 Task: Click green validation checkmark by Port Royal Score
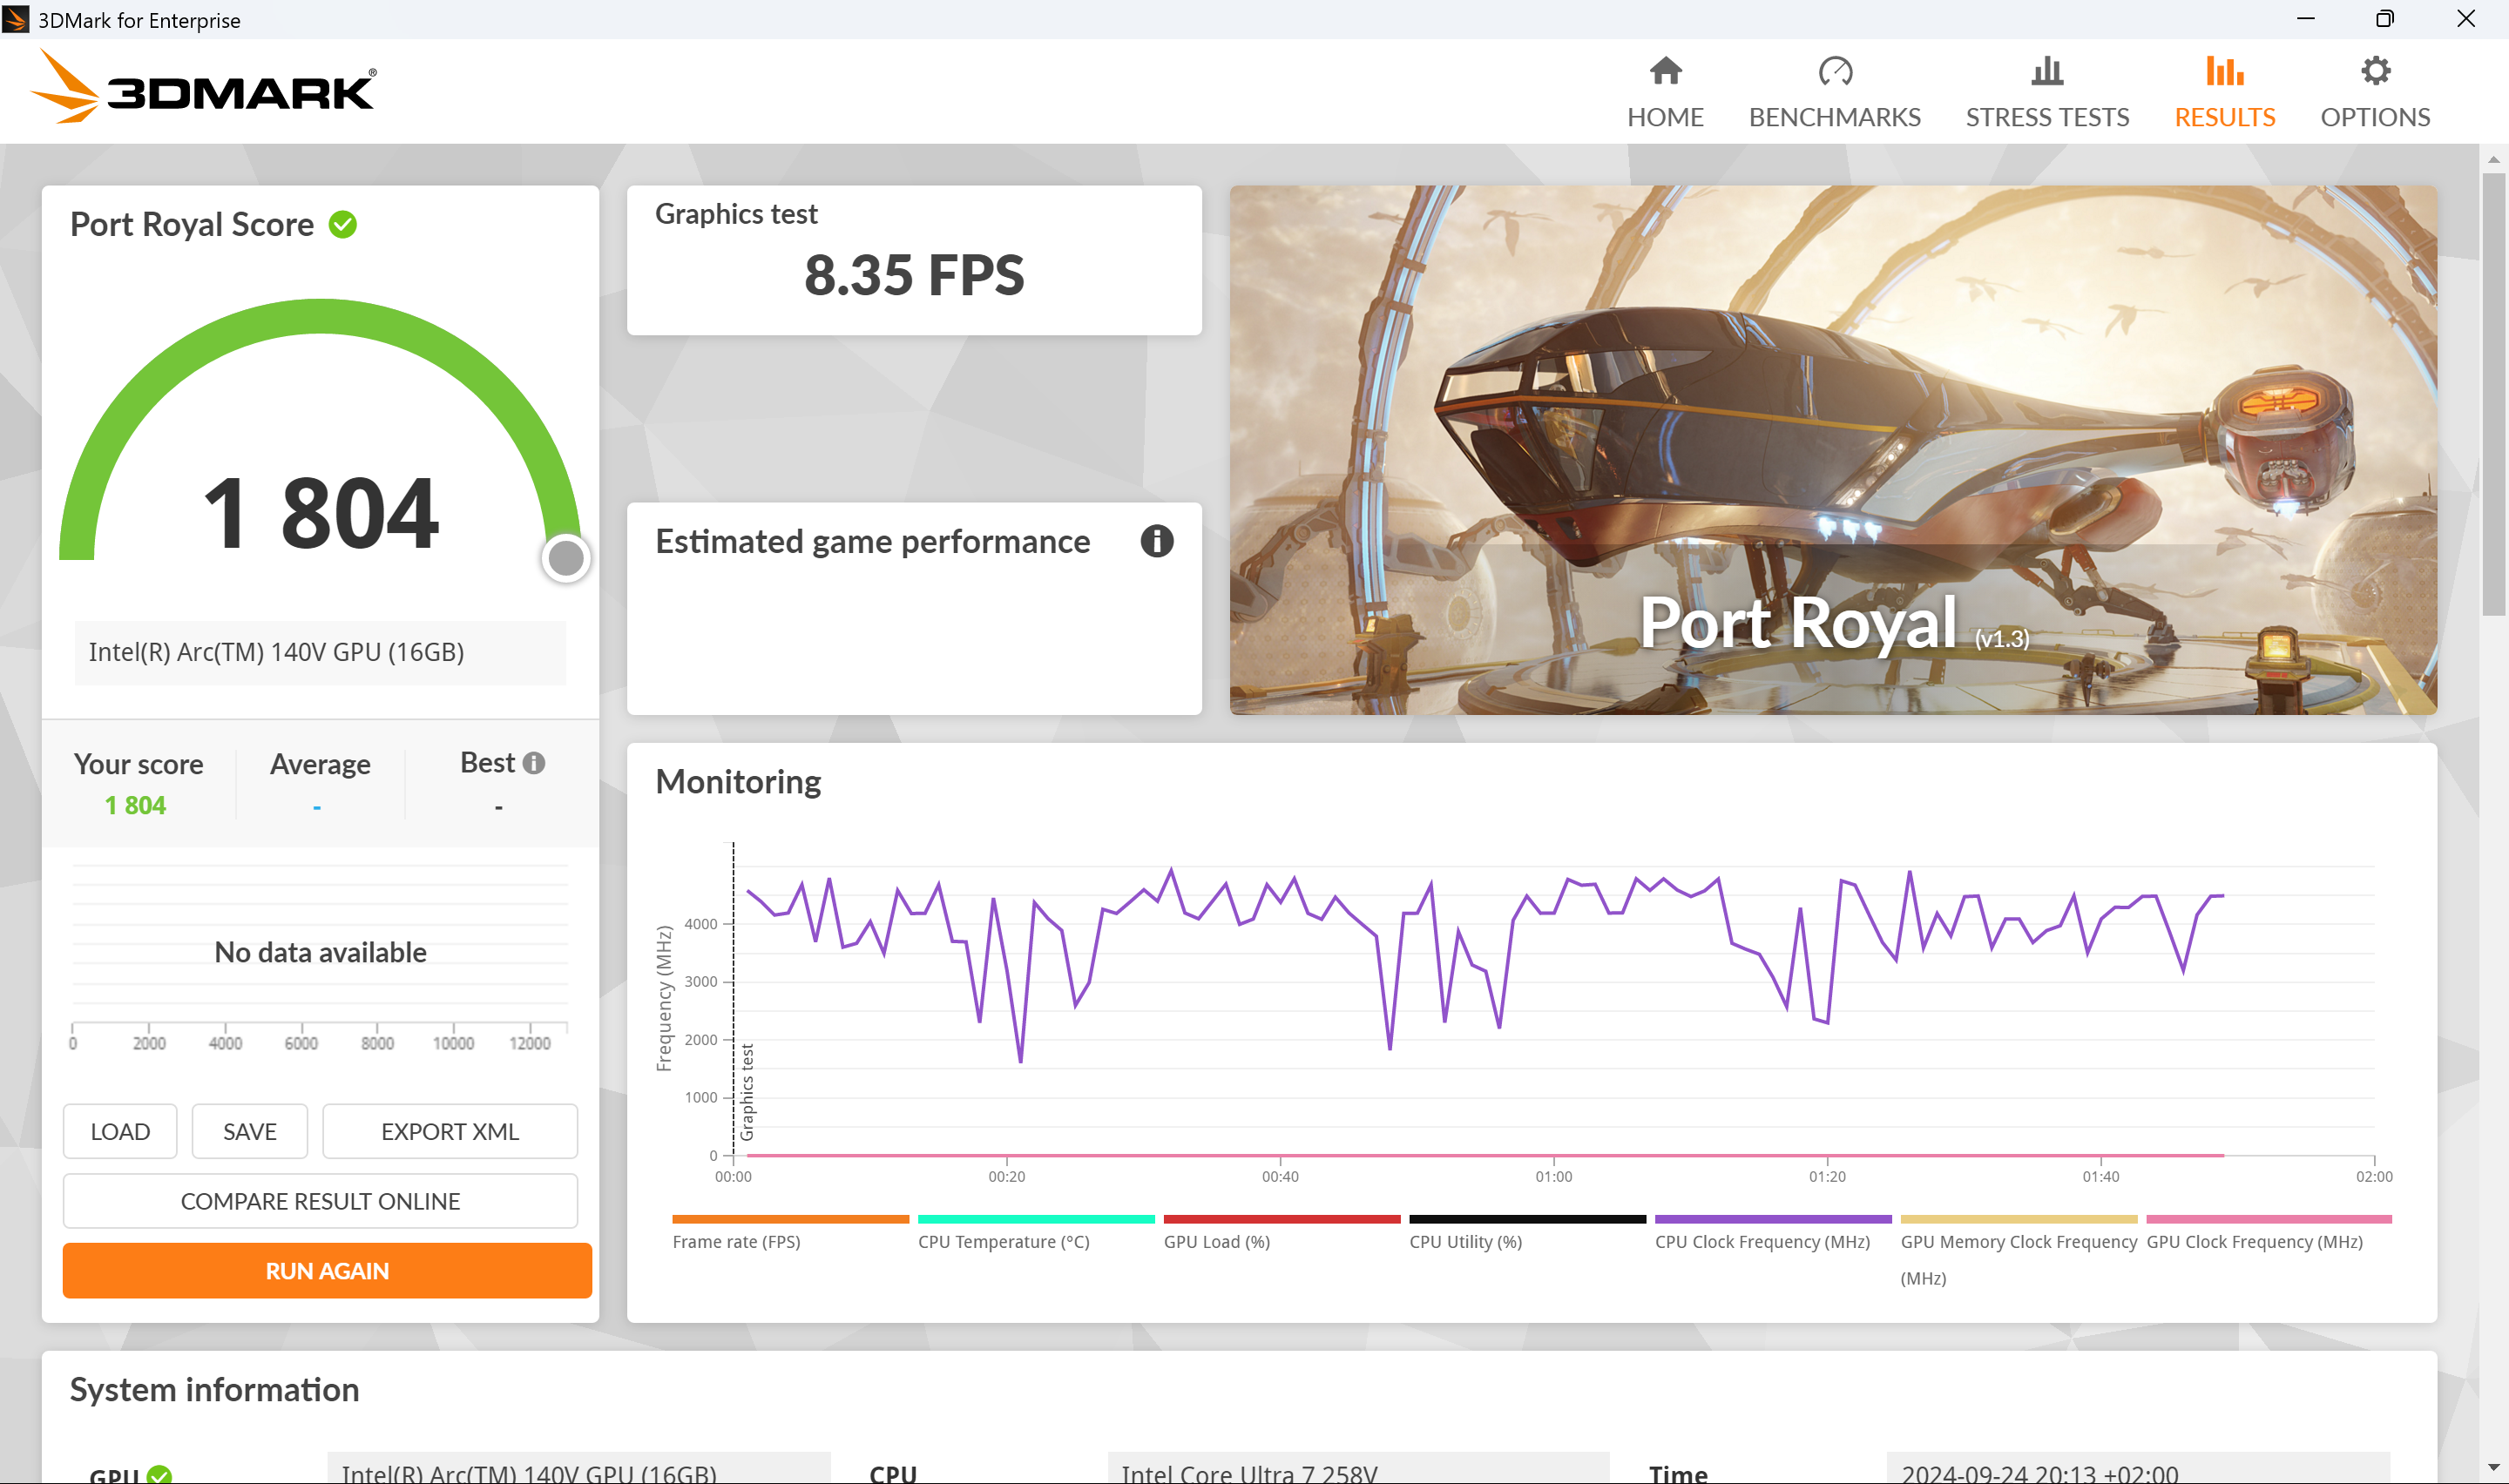[x=343, y=224]
